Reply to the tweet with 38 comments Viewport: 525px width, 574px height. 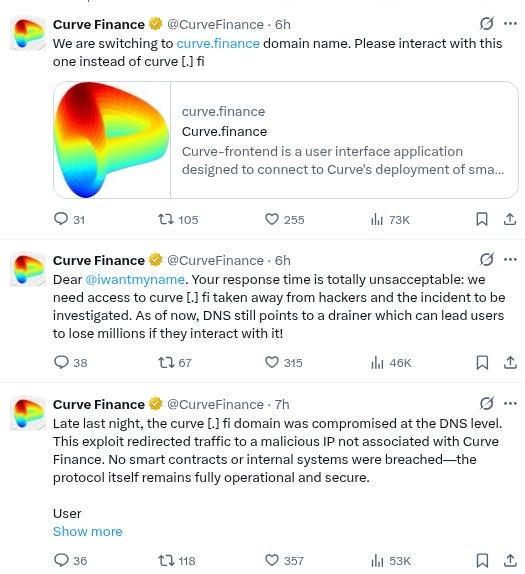(70, 362)
